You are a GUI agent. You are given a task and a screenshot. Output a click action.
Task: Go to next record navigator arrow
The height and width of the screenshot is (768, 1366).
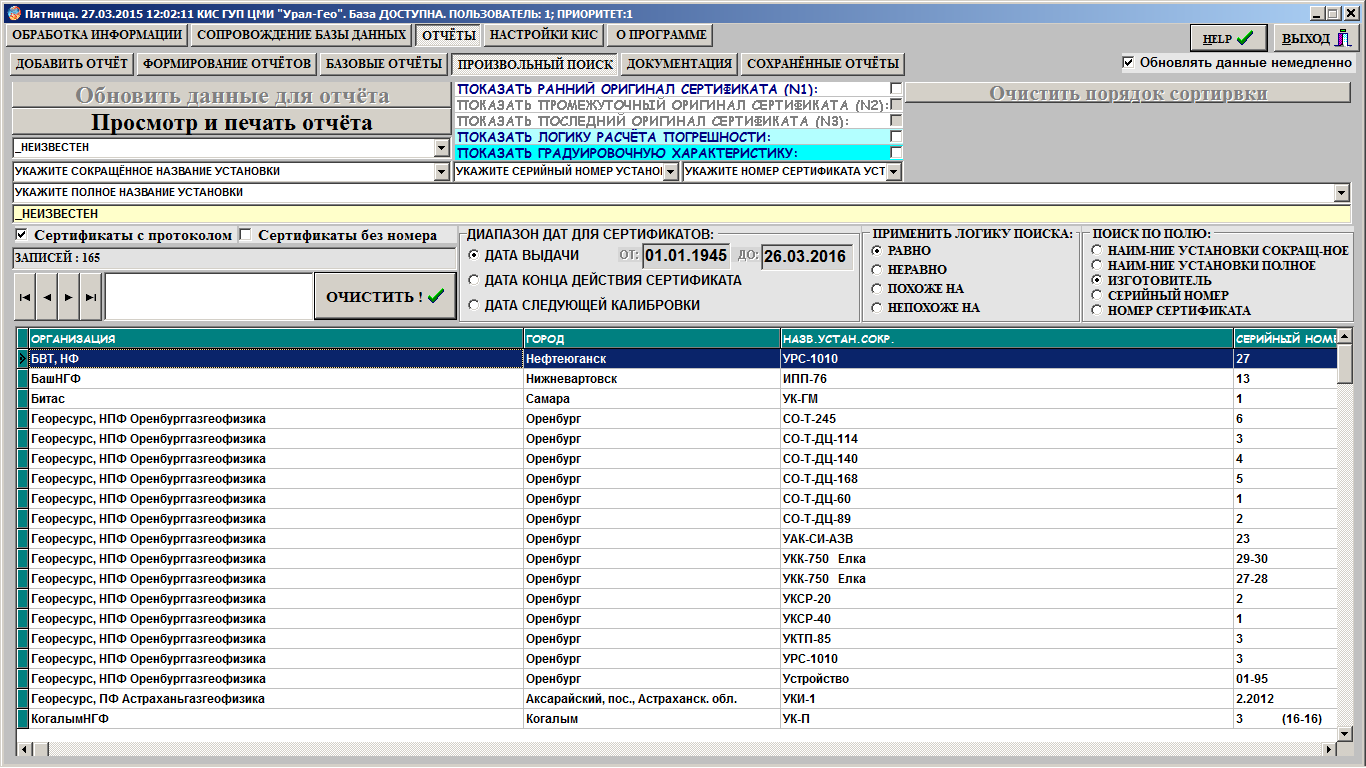[69, 297]
